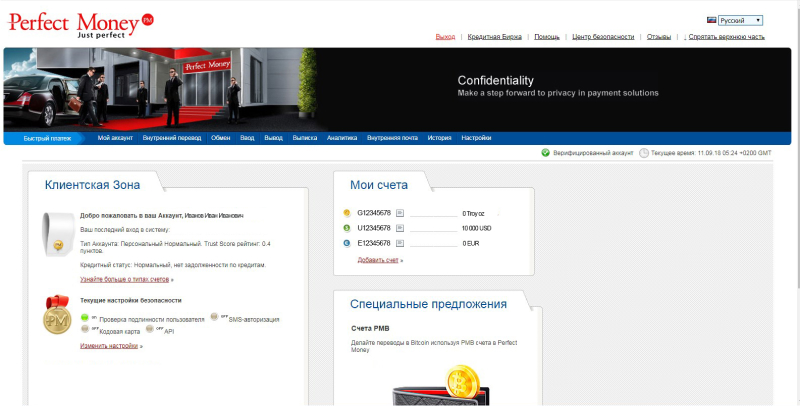Click the green verified account checkmark

(x=545, y=153)
